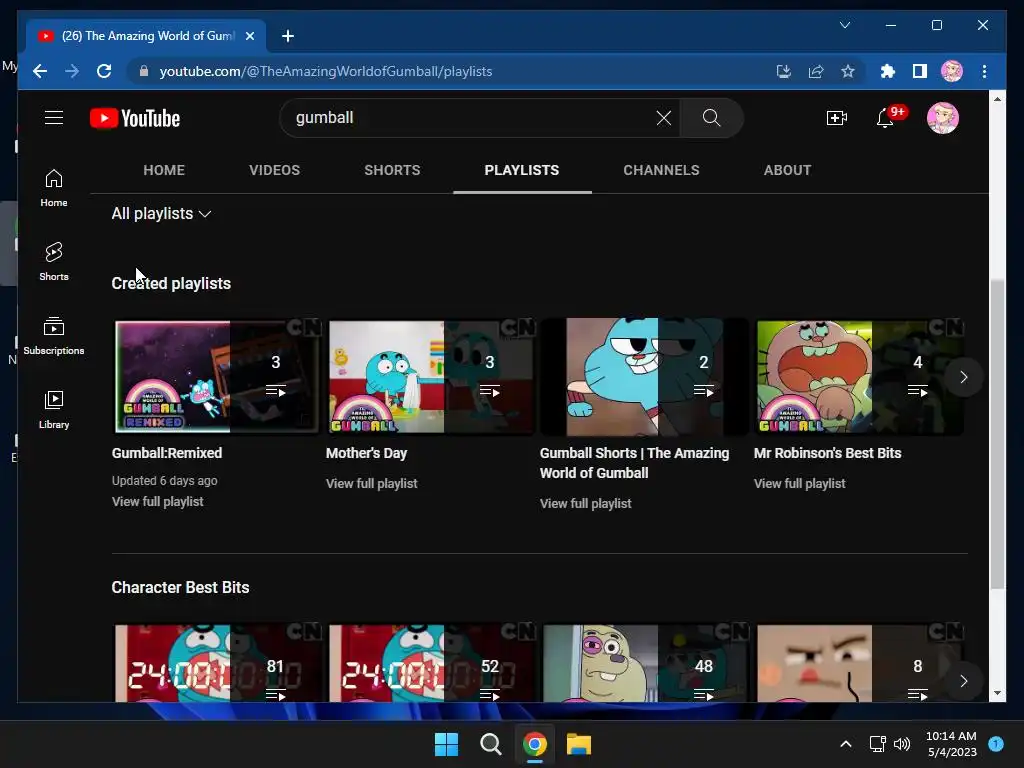Open the YouTube hamburger guide menu
The width and height of the screenshot is (1024, 768).
pos(54,118)
